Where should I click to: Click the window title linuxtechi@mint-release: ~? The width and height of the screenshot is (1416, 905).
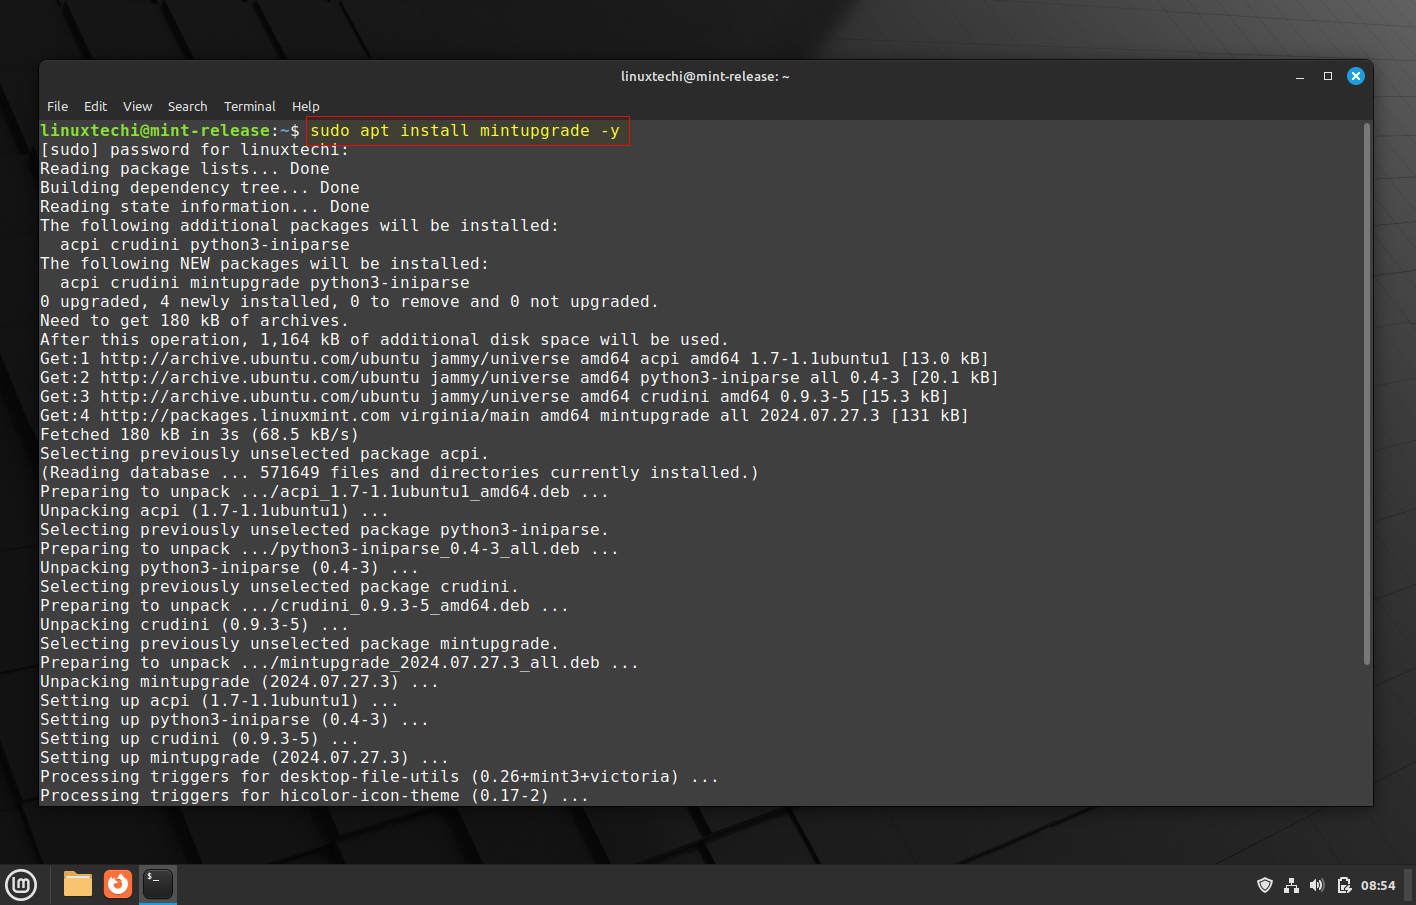[705, 76]
